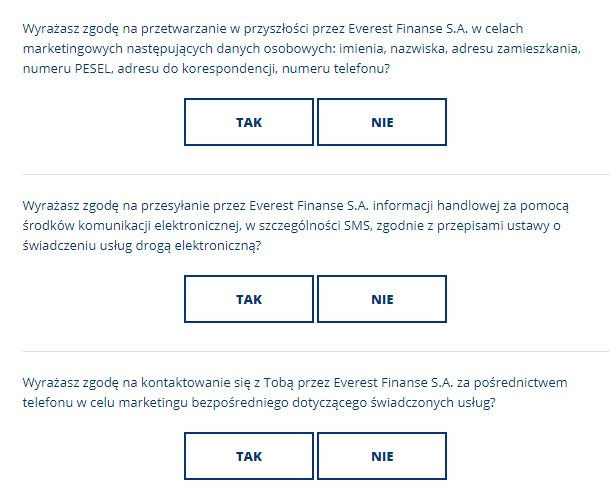Screen dimensions: 610x499
Task: Click the text 'świadczonych usług?'
Action: tap(433, 403)
